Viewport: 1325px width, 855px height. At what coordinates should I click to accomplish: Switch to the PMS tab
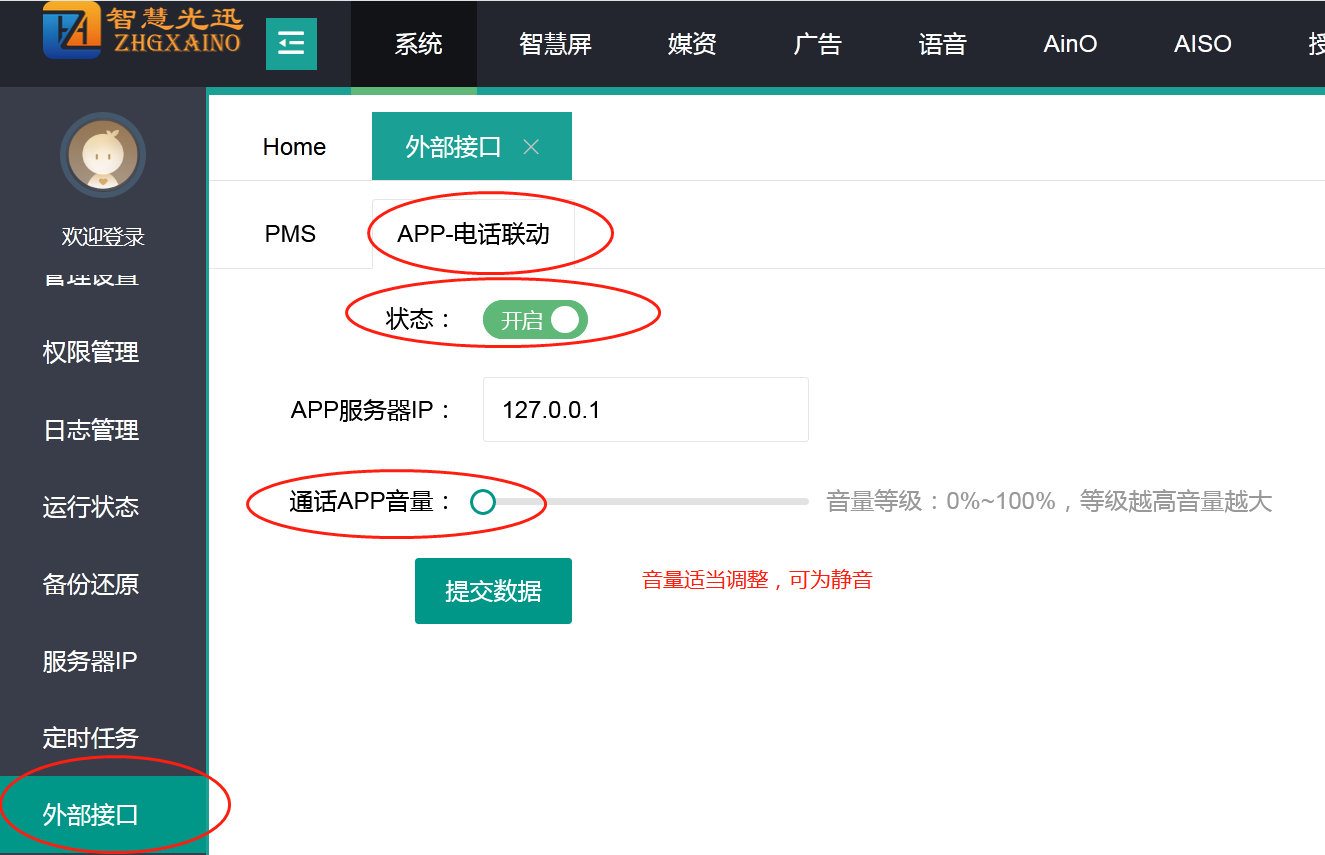tap(290, 234)
